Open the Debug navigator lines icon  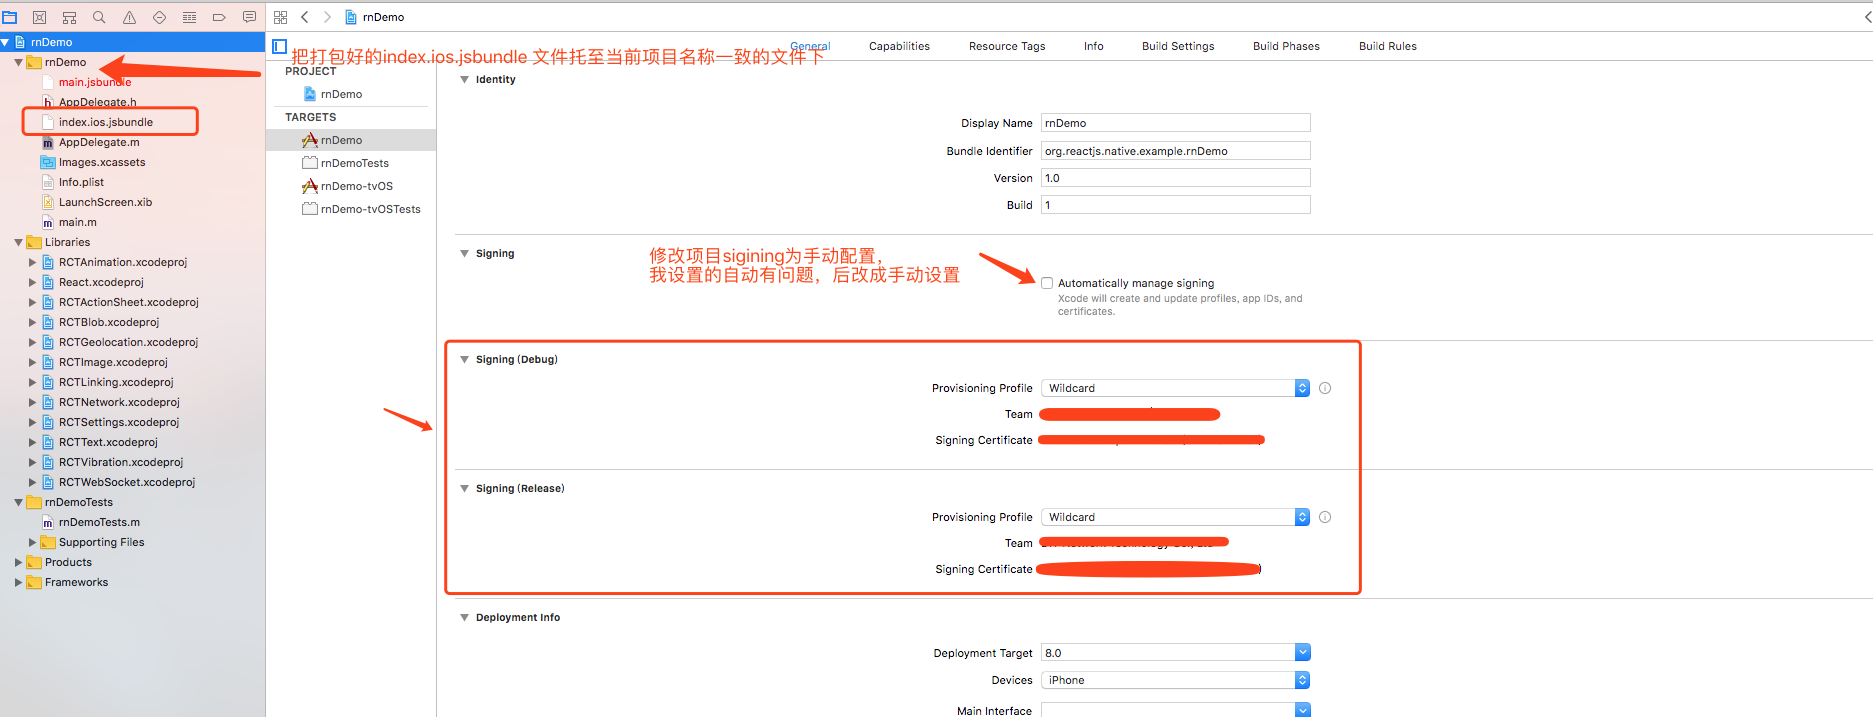[x=189, y=17]
